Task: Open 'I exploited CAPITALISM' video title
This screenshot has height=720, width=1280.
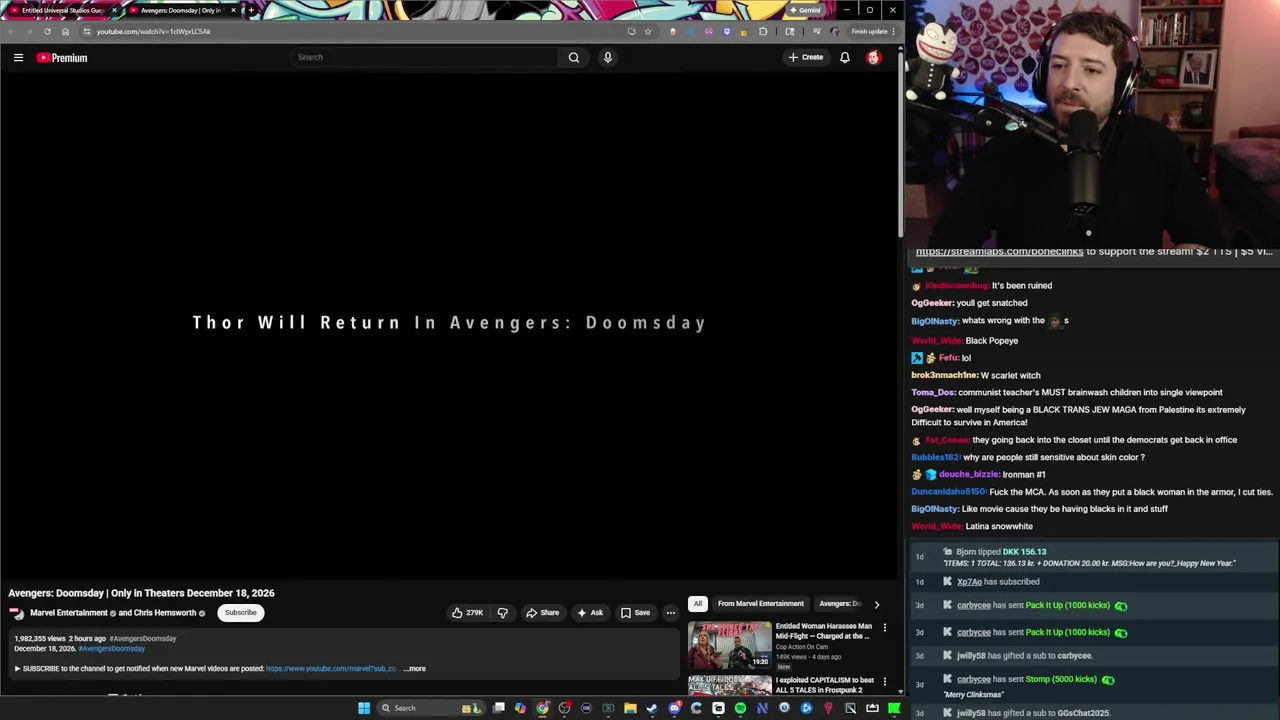Action: click(x=825, y=685)
